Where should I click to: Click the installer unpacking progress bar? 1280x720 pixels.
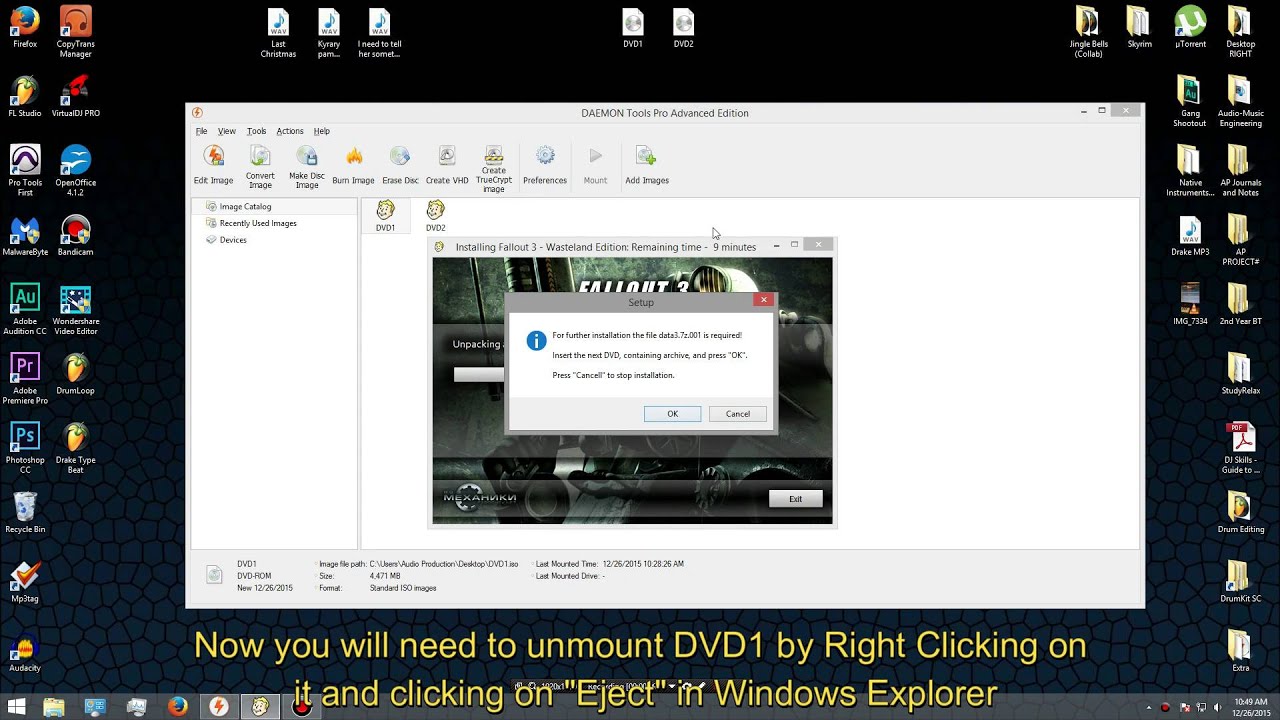pyautogui.click(x=480, y=375)
